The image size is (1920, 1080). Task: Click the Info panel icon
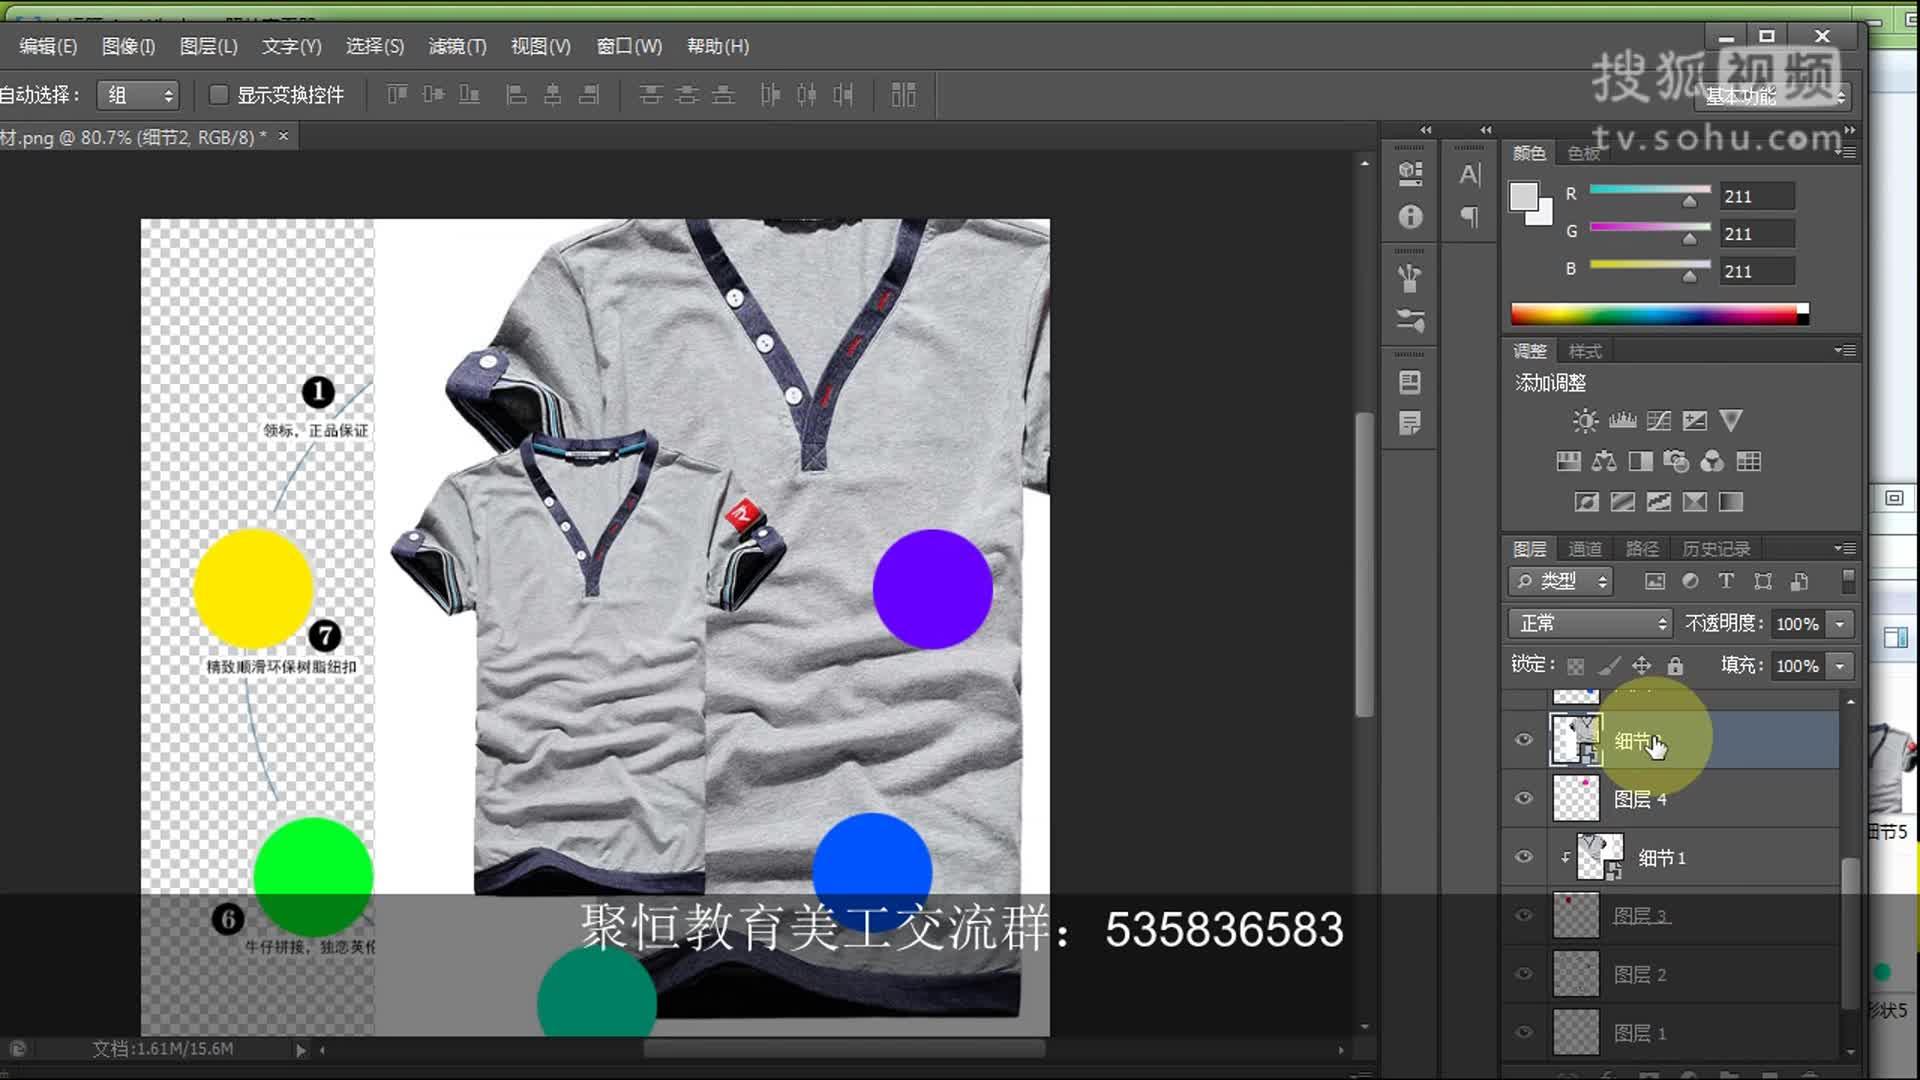point(1410,217)
